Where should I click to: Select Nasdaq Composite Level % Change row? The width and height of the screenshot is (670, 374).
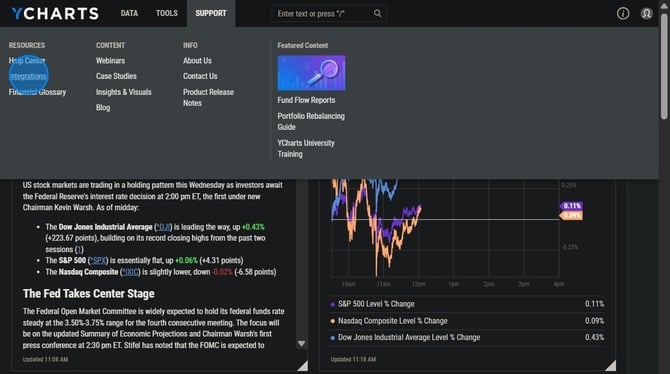[x=467, y=321]
